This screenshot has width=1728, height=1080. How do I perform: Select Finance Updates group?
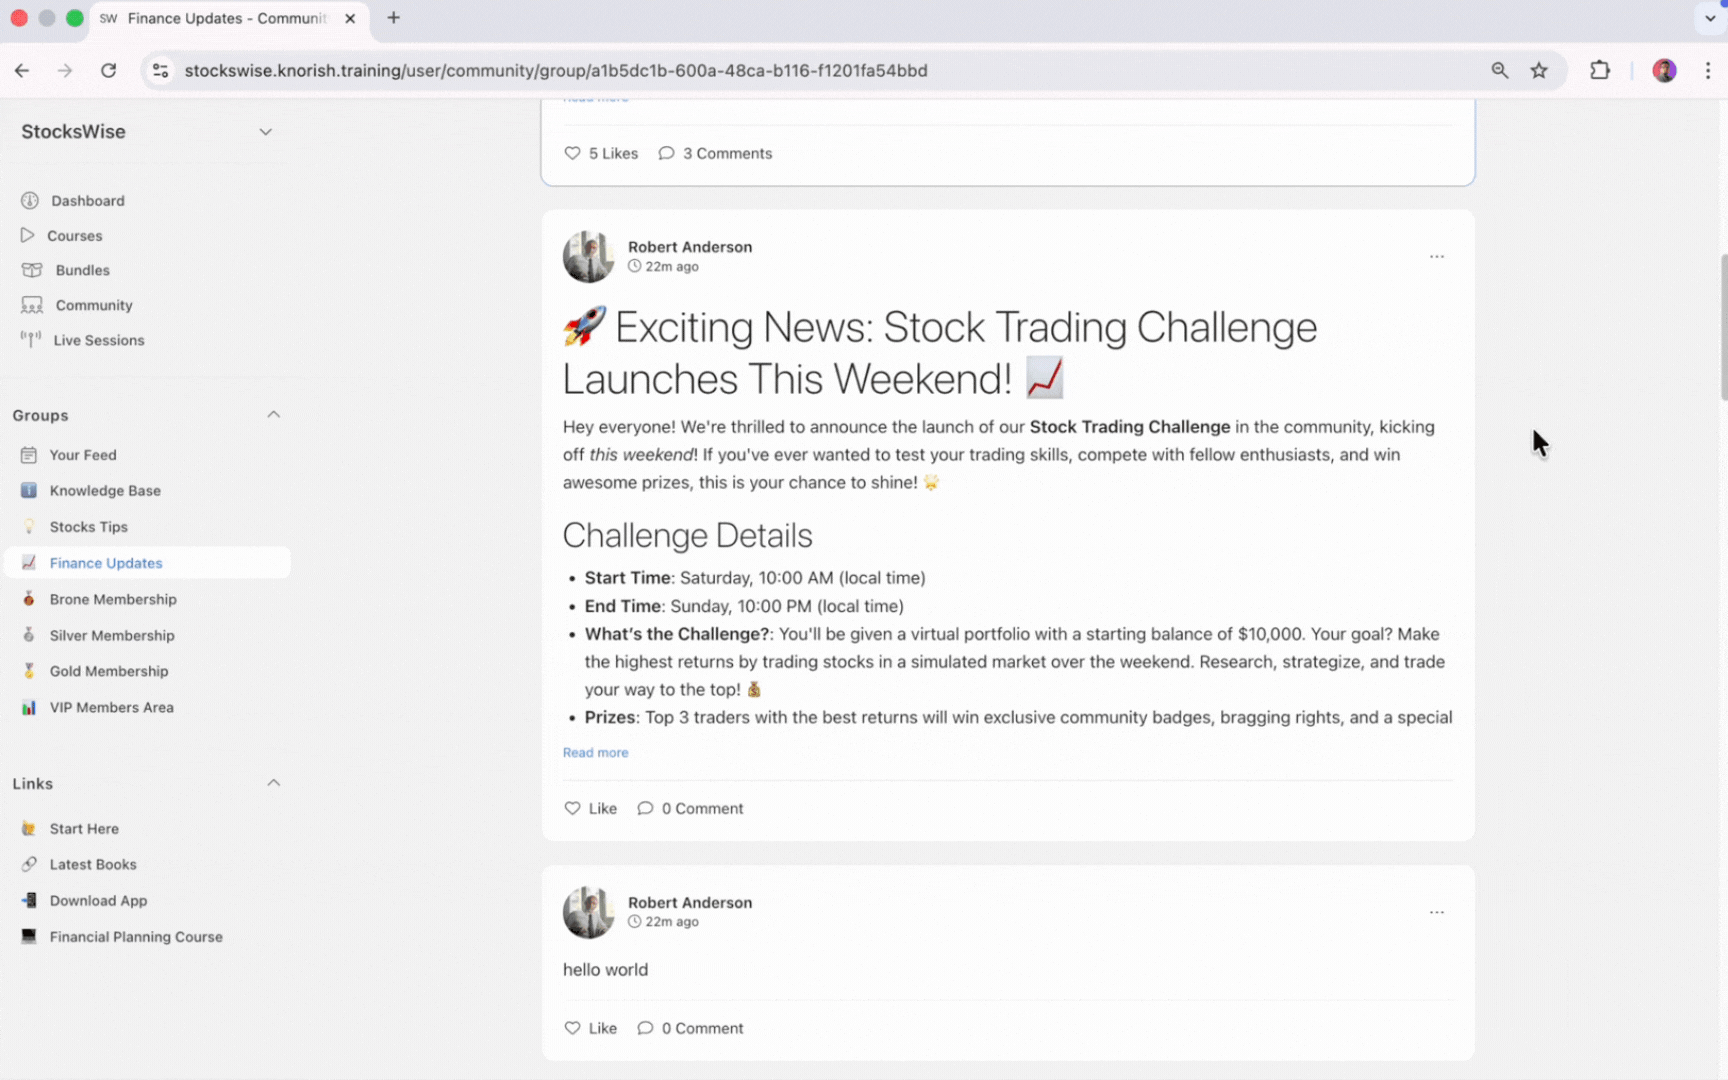point(147,563)
